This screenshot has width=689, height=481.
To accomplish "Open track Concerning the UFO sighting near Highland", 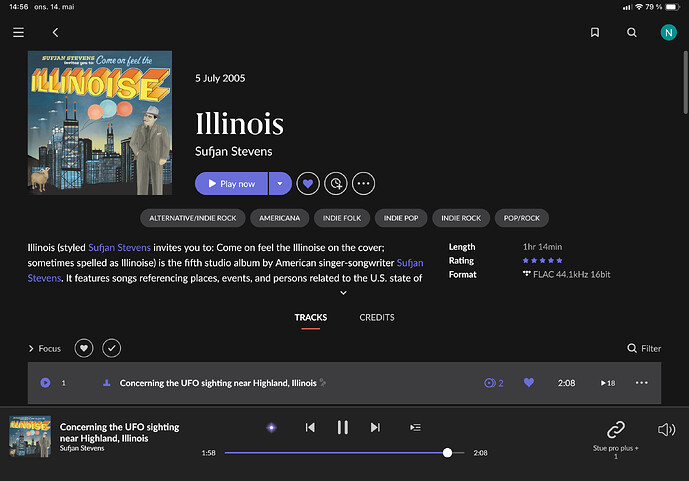I will [x=218, y=383].
